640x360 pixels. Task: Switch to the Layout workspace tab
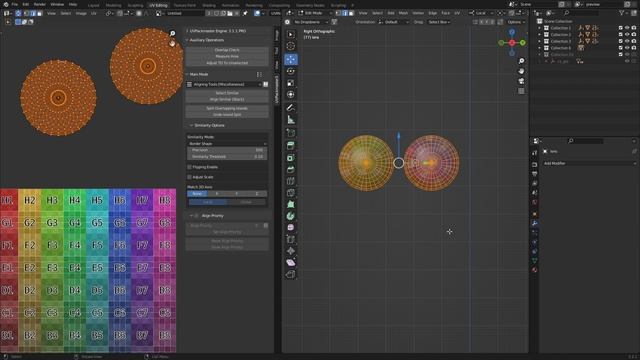pos(93,5)
